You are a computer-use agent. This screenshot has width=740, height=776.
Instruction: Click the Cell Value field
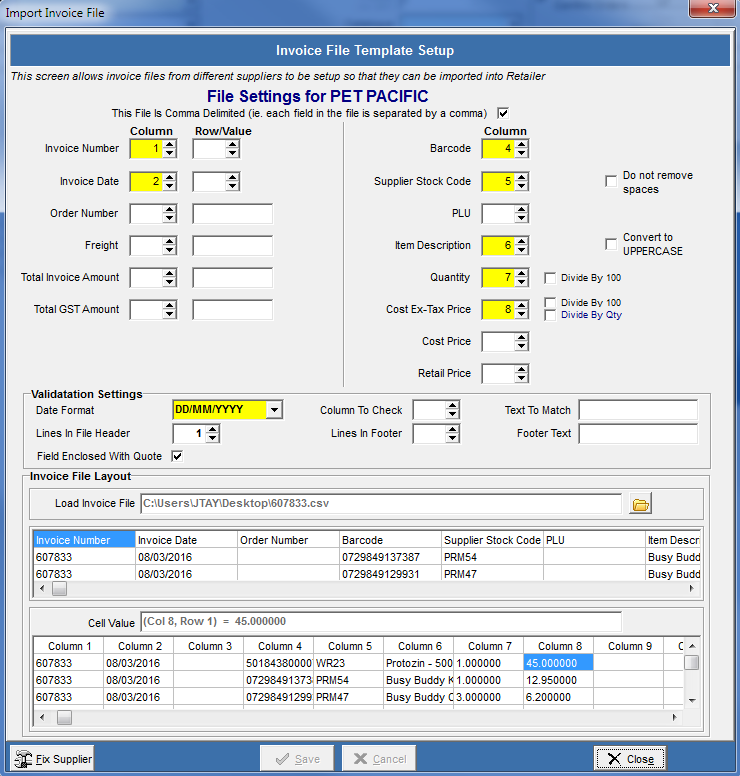tap(381, 622)
